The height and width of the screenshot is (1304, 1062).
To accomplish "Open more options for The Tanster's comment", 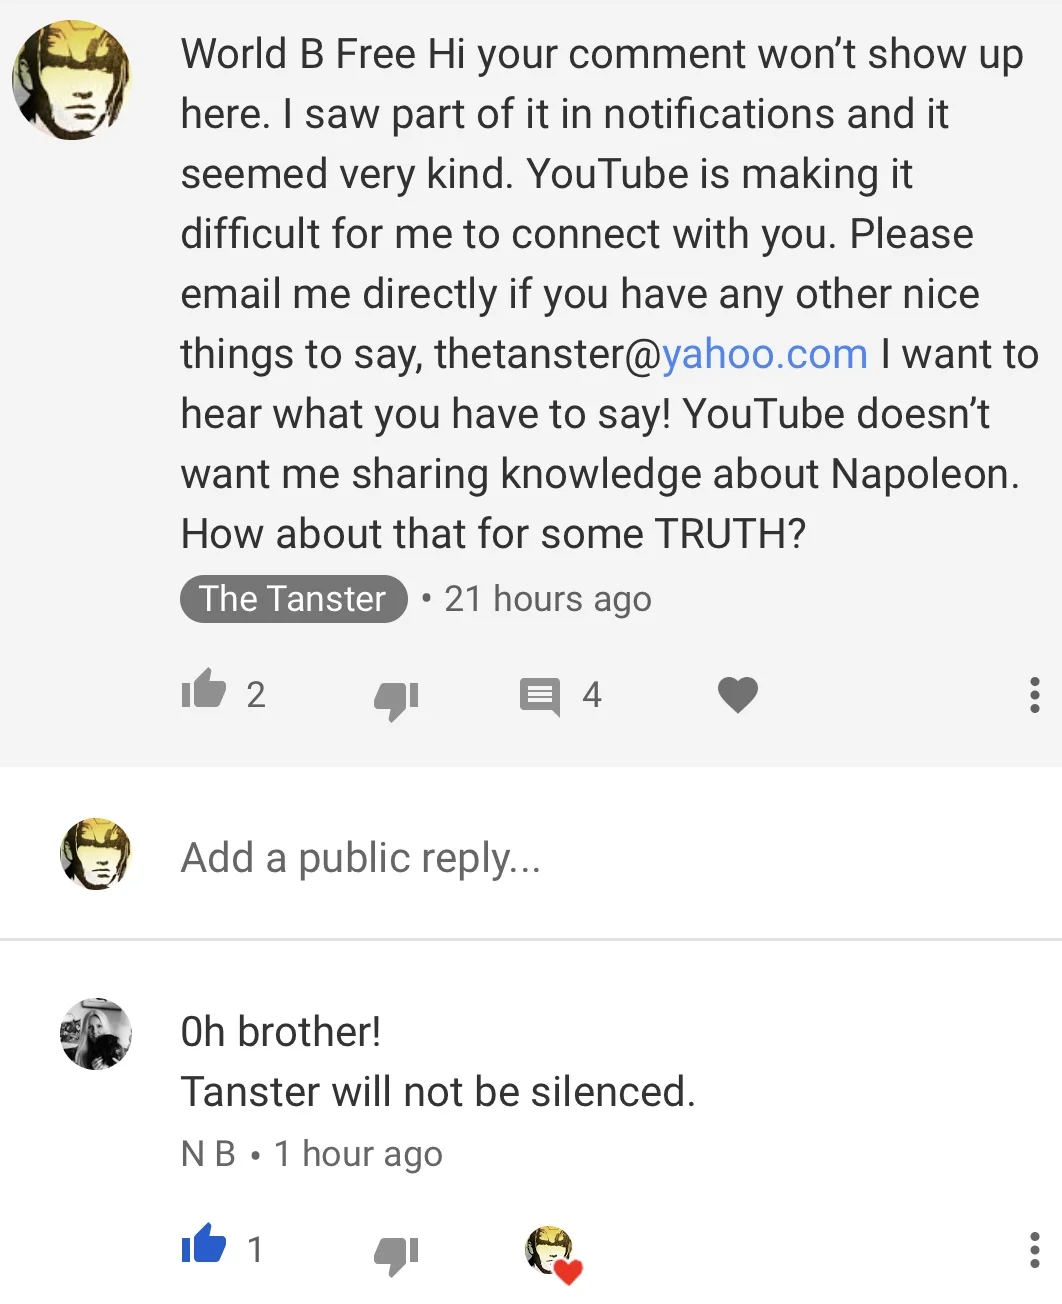I will (x=1034, y=694).
